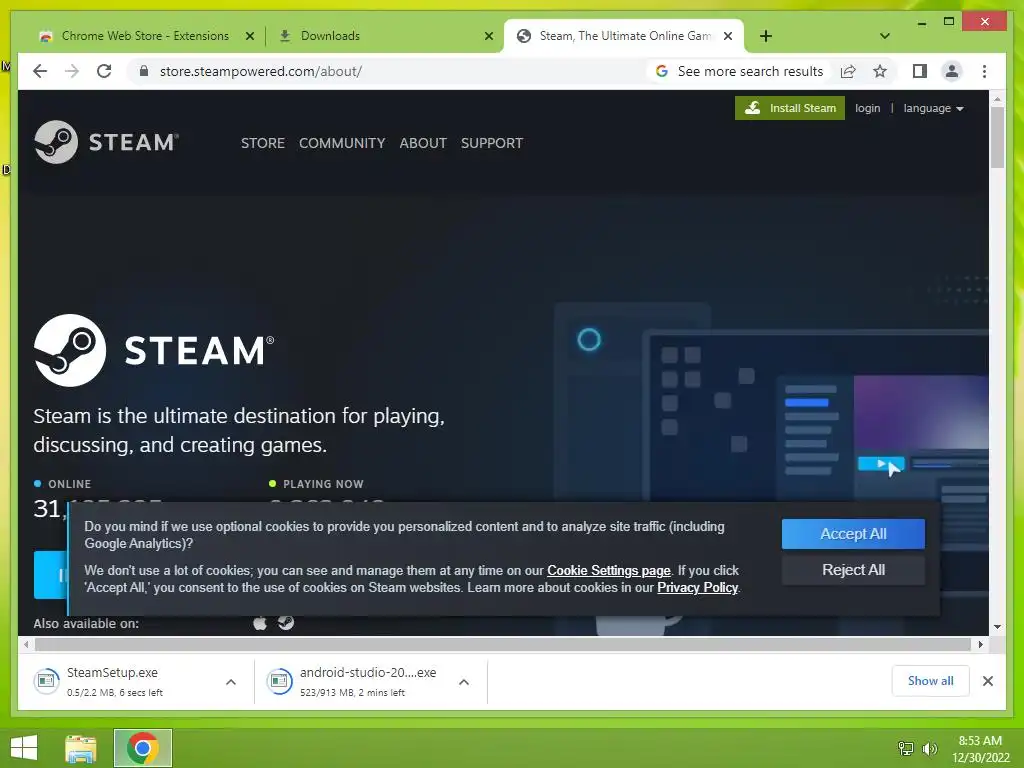The height and width of the screenshot is (768, 1024).
Task: Click the Apple macOS availability icon
Action: (260, 623)
